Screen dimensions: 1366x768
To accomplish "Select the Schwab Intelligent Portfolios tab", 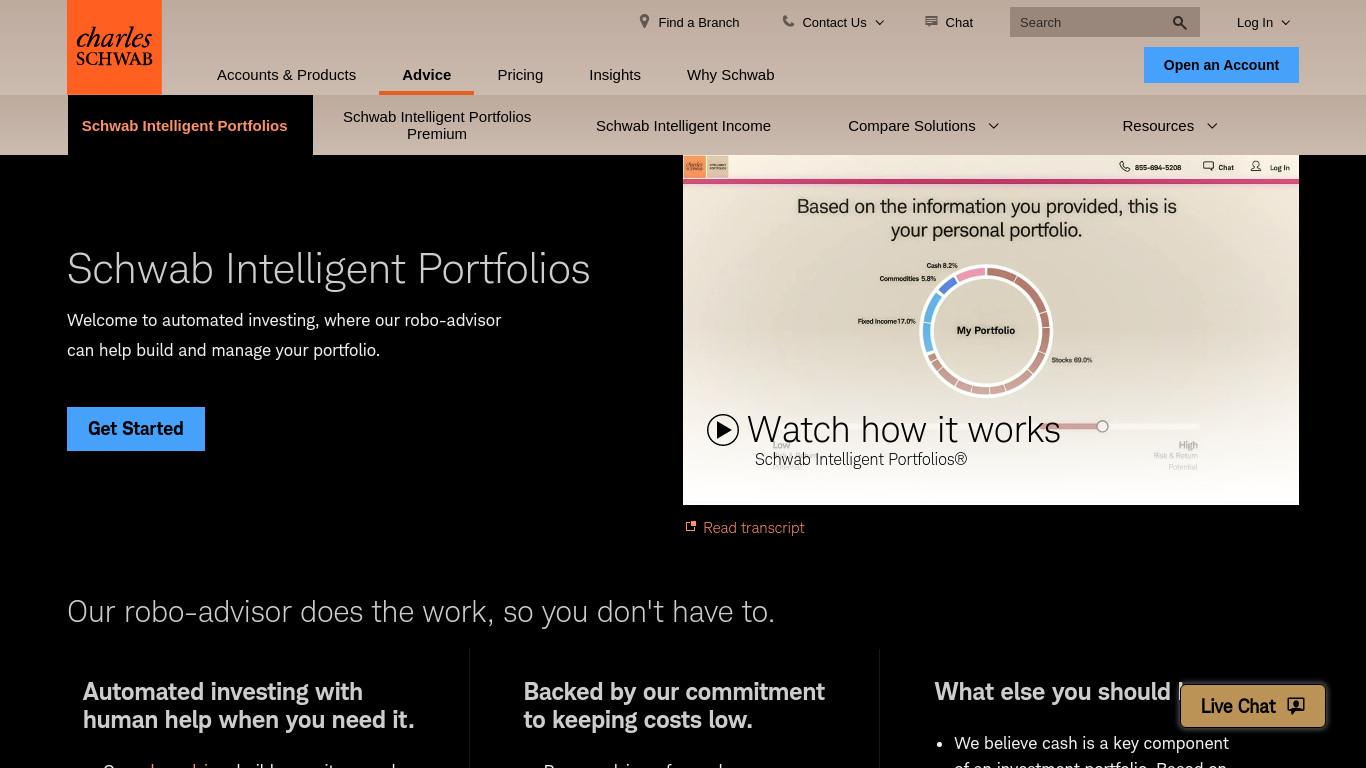I will [x=190, y=125].
